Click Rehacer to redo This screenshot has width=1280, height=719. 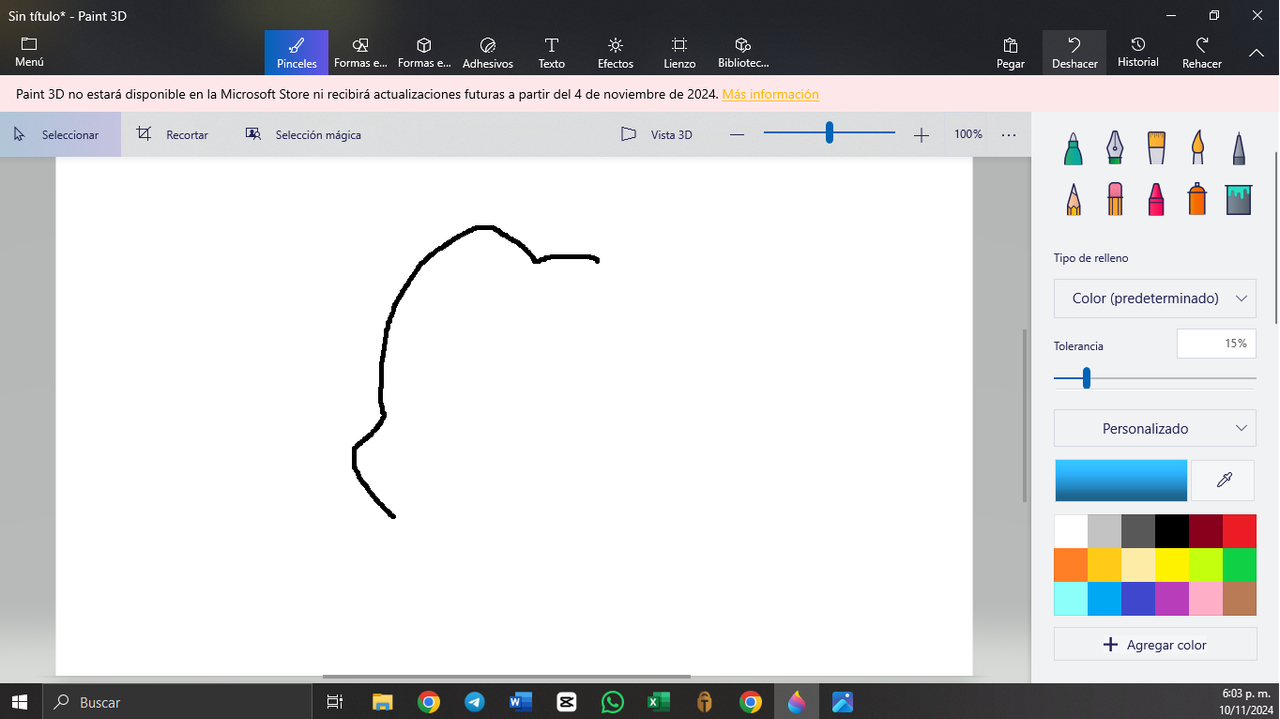1202,52
